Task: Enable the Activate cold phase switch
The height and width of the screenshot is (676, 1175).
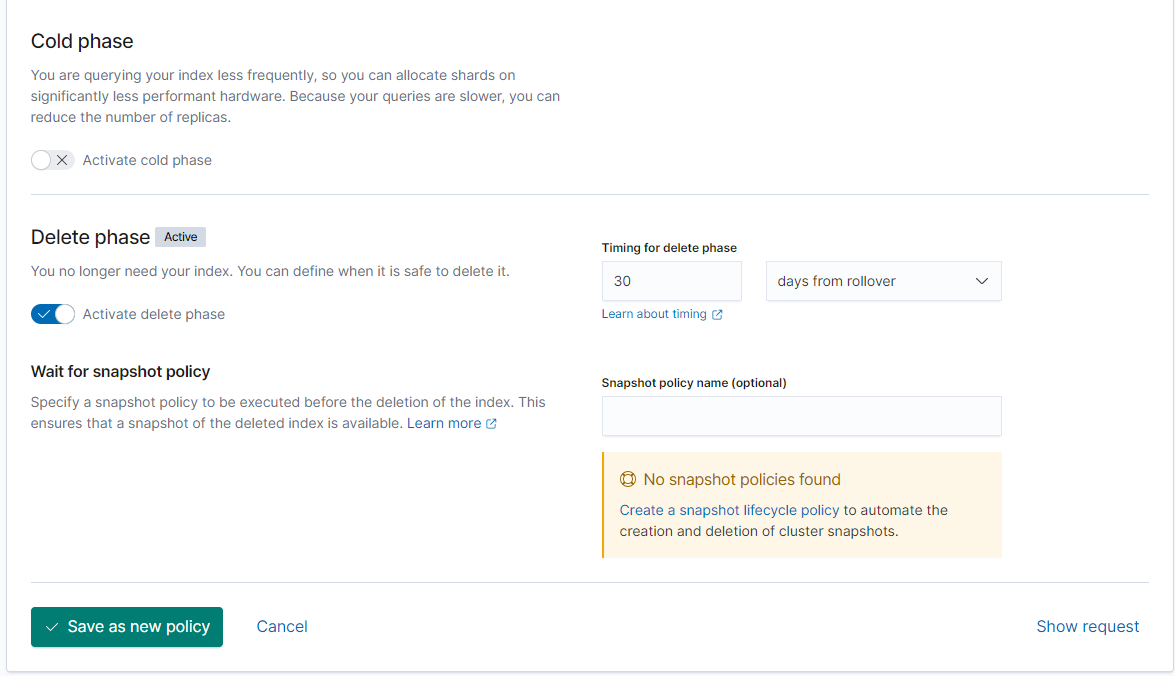Action: (x=52, y=160)
